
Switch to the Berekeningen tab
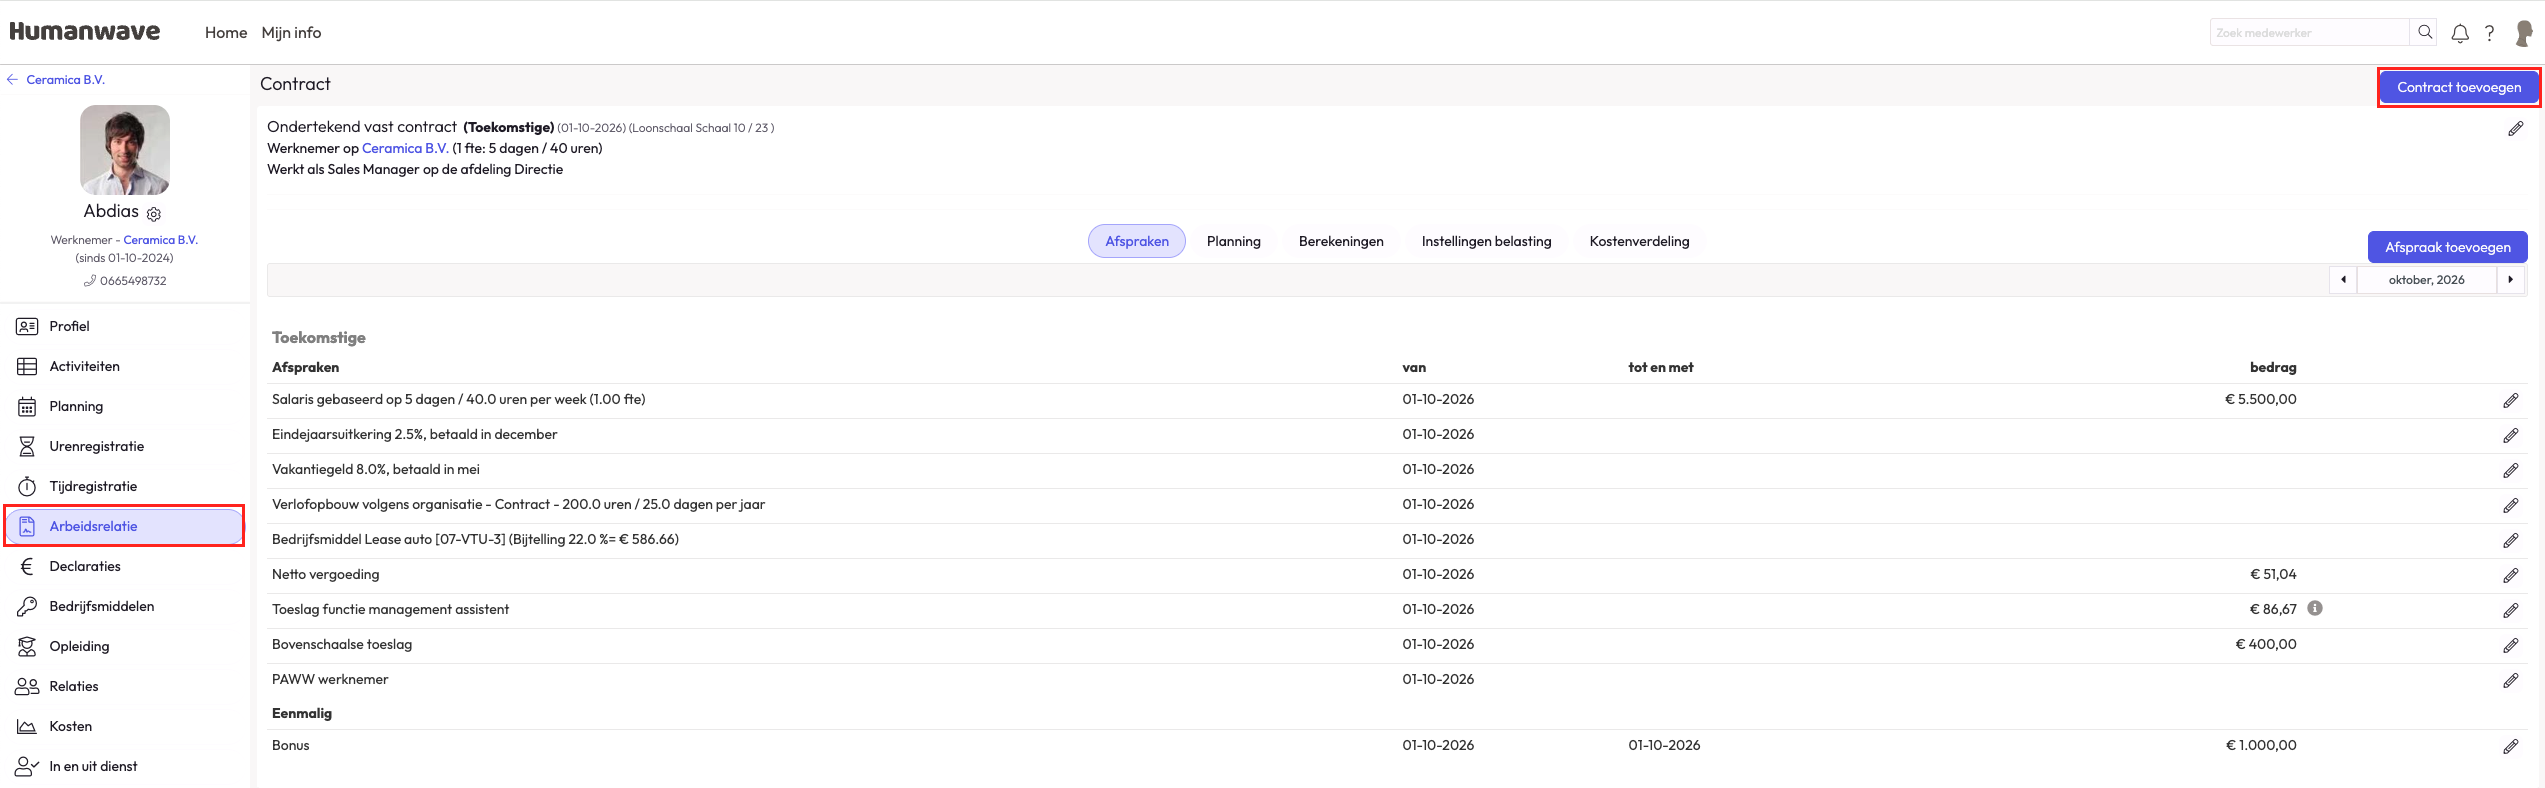(1340, 241)
